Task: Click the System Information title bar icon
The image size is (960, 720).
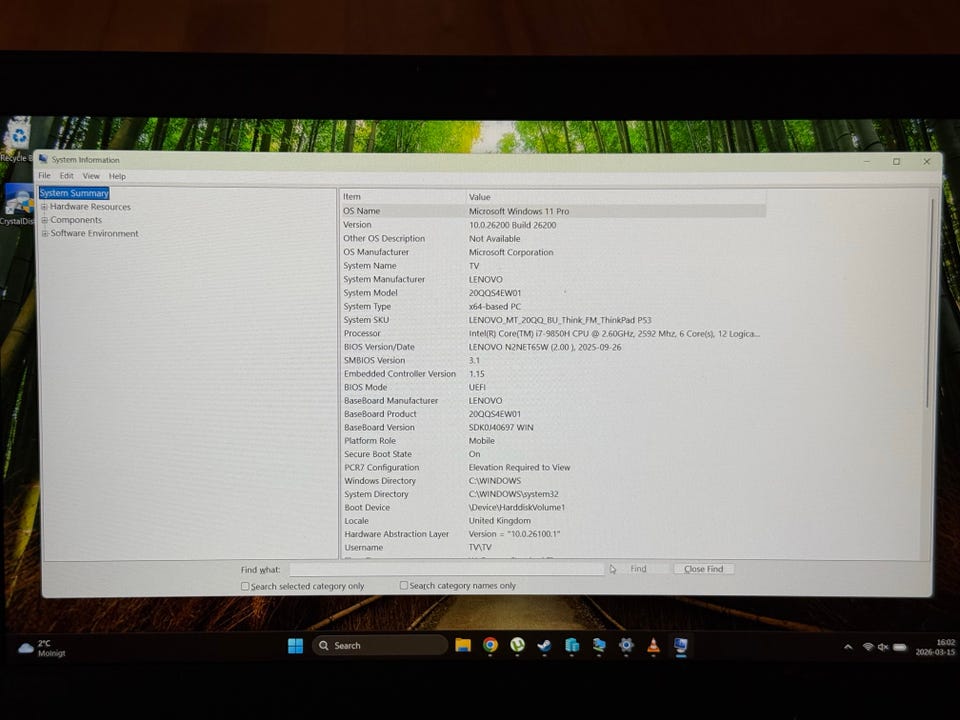Action: (x=43, y=159)
